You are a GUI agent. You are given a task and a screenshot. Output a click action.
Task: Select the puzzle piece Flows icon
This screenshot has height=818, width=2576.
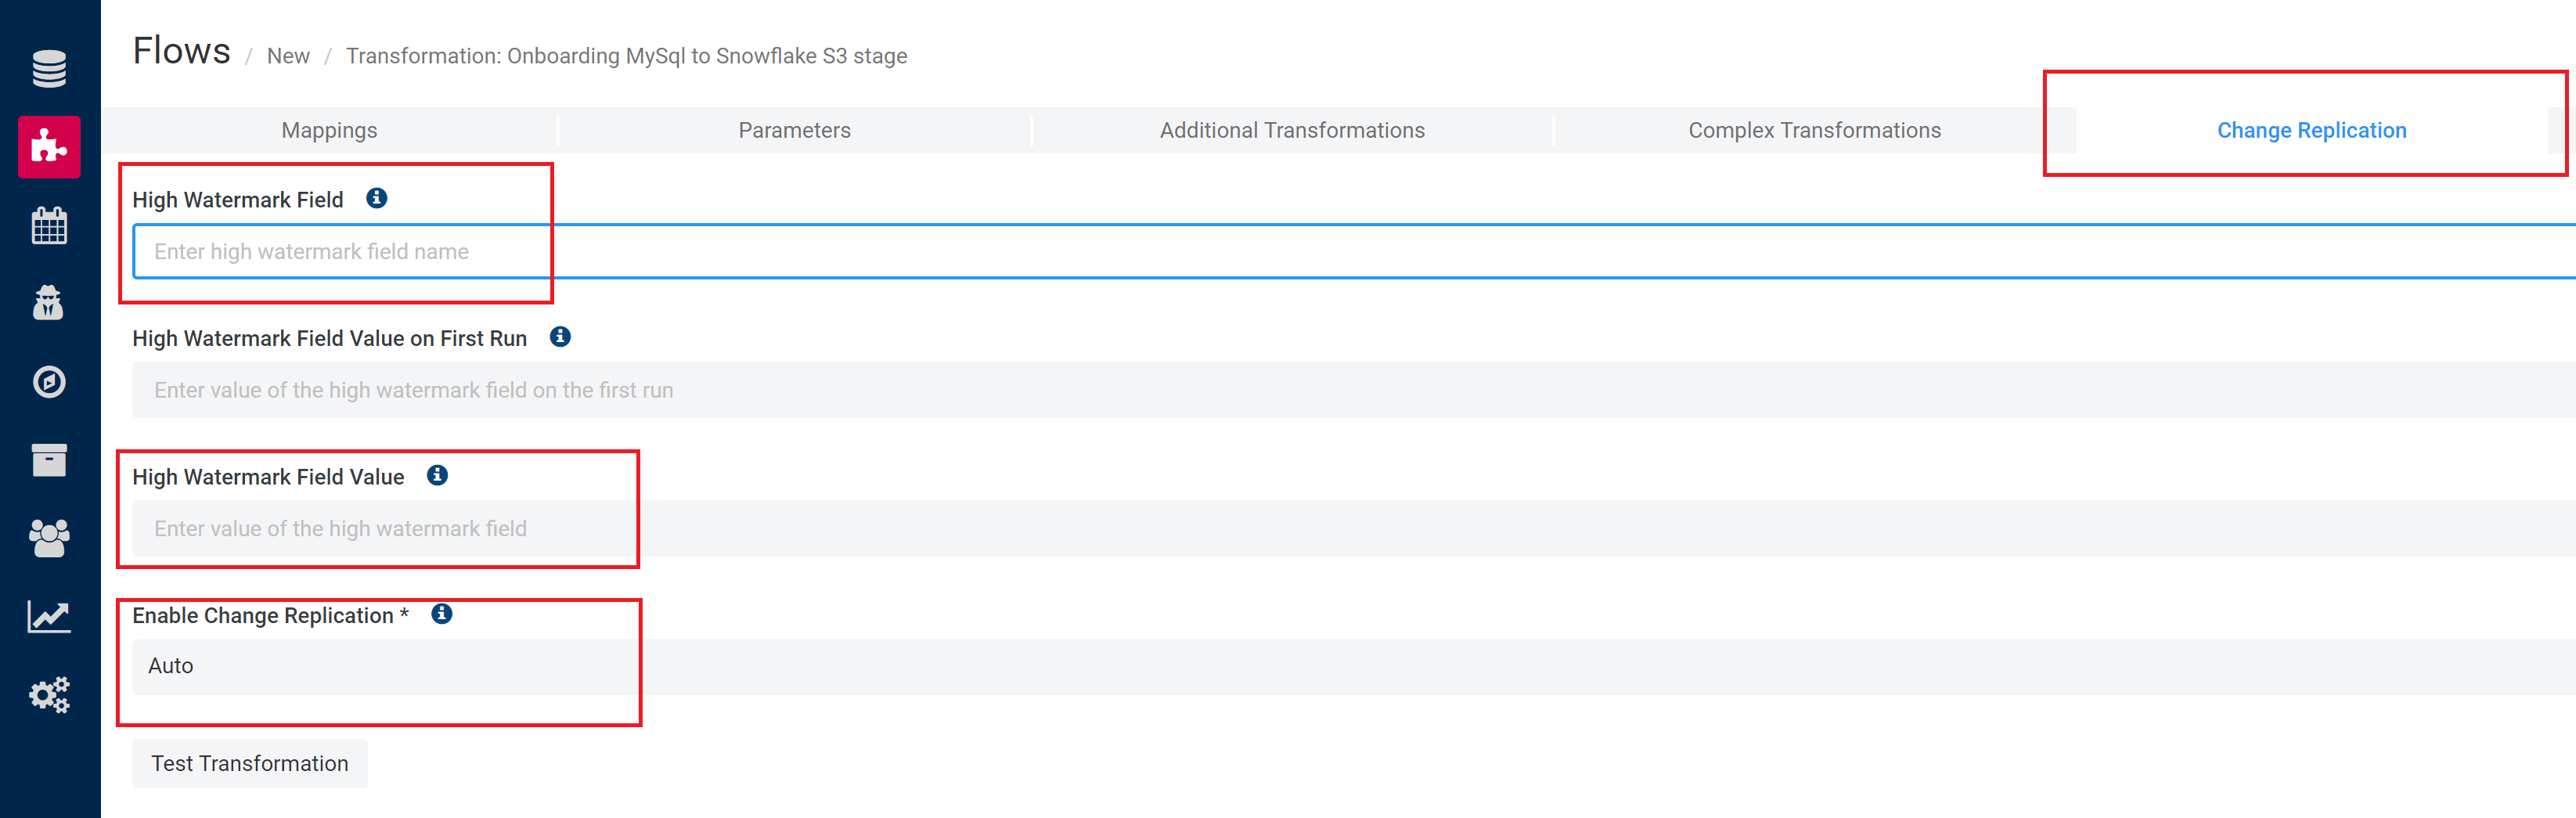(x=49, y=147)
